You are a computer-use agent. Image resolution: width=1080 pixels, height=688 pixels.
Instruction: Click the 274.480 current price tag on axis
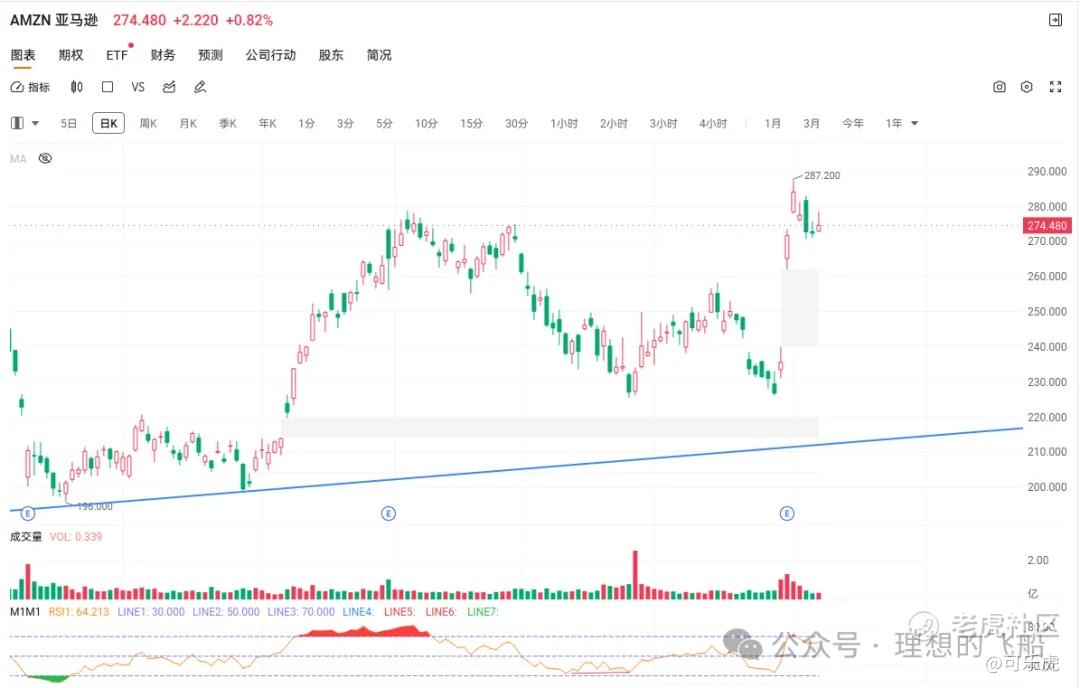(x=1047, y=225)
